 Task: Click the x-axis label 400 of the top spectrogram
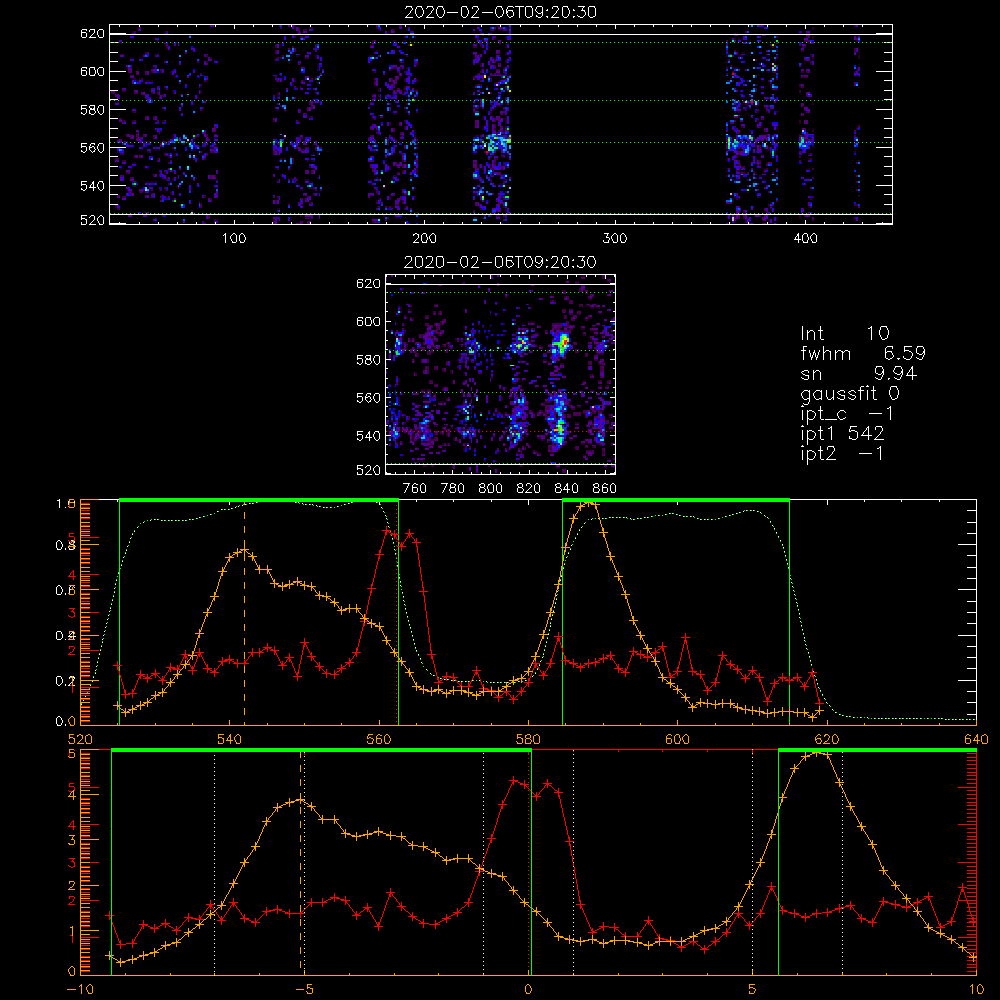(x=805, y=239)
